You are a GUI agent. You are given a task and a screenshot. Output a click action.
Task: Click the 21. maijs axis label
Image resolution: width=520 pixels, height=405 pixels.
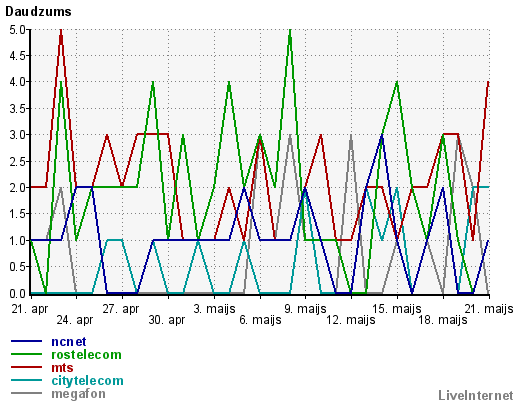pos(489,309)
